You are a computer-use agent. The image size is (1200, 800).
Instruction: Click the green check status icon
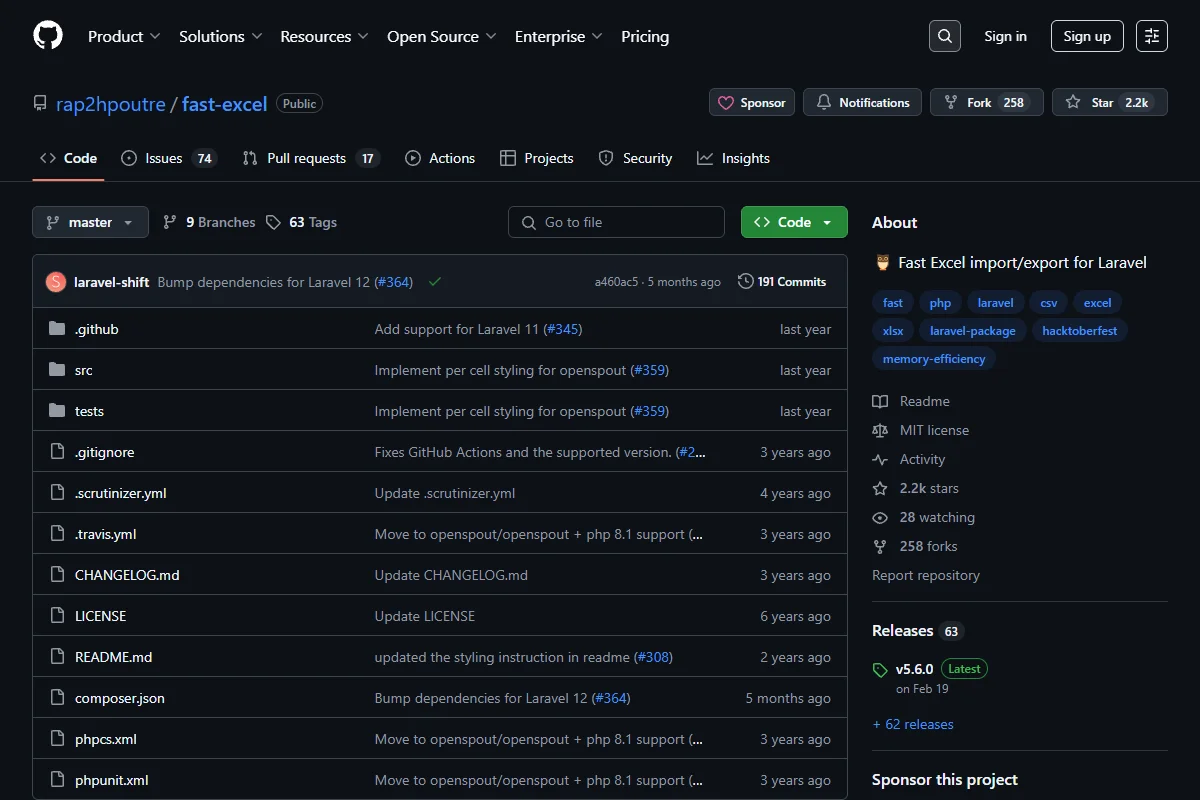coord(434,282)
